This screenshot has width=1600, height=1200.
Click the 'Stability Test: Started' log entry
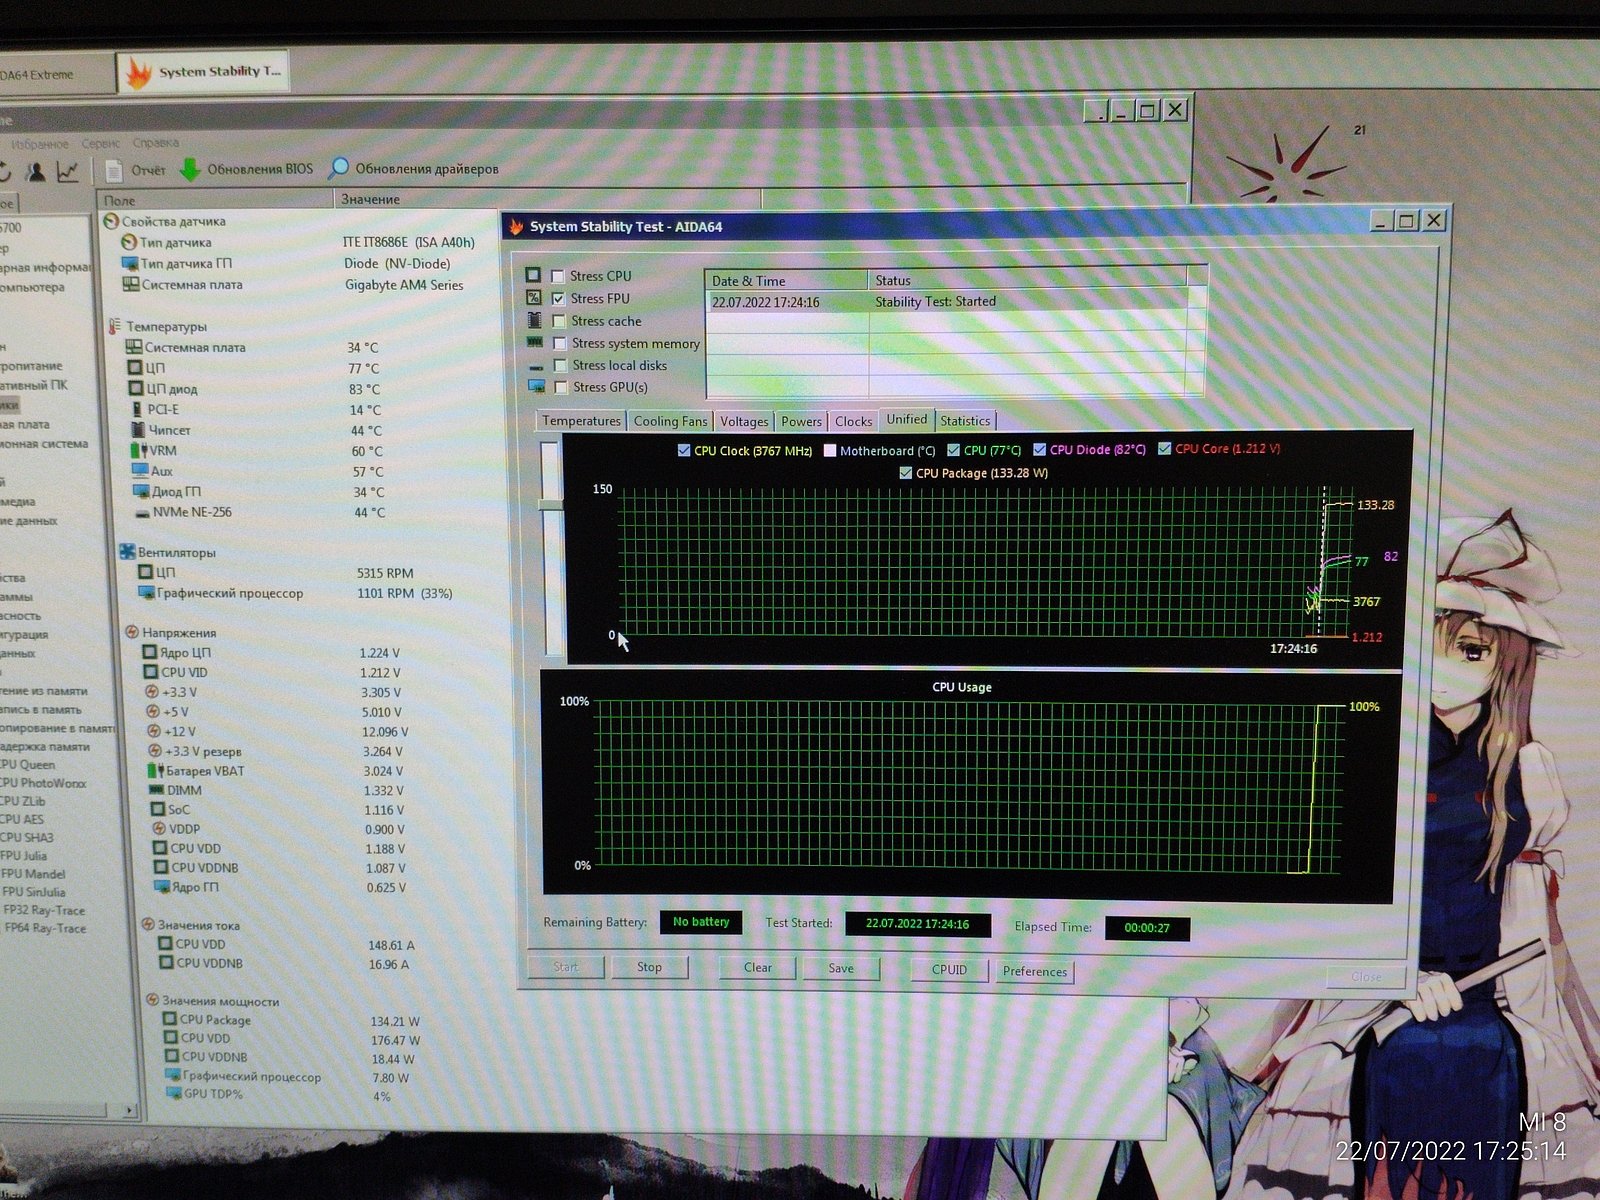[935, 301]
